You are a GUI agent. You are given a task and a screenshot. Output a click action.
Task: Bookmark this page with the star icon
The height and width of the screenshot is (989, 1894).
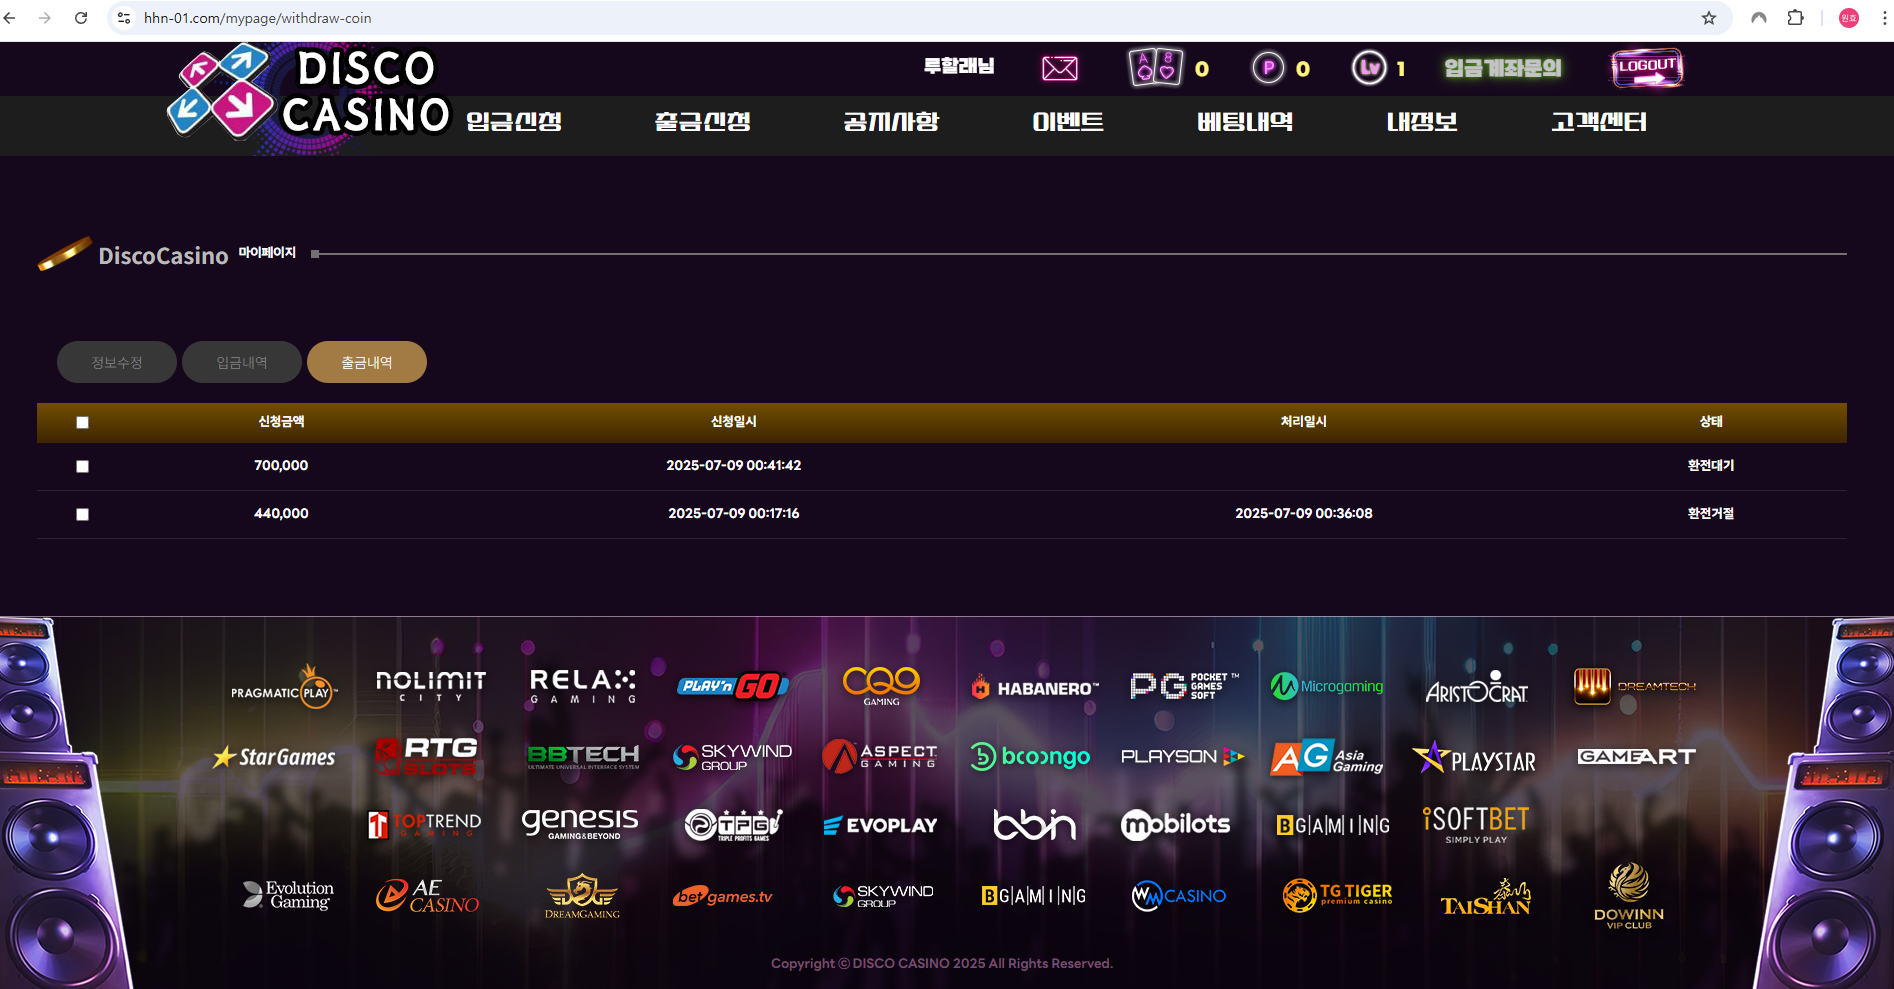[x=1709, y=18]
